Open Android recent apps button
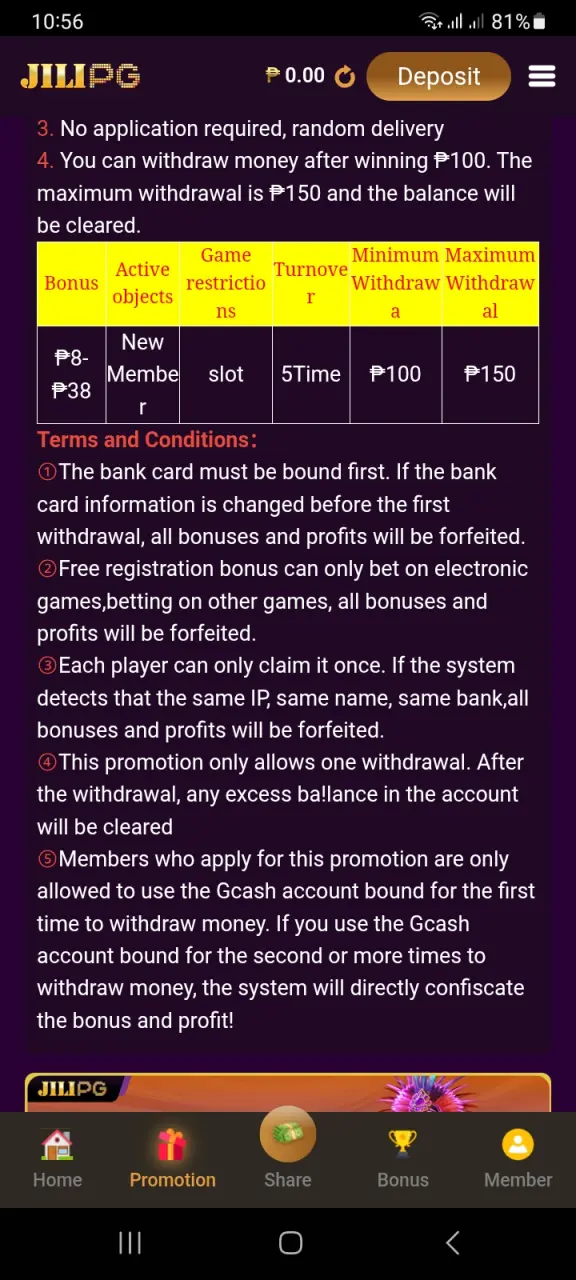576x1280 pixels. click(x=130, y=1243)
